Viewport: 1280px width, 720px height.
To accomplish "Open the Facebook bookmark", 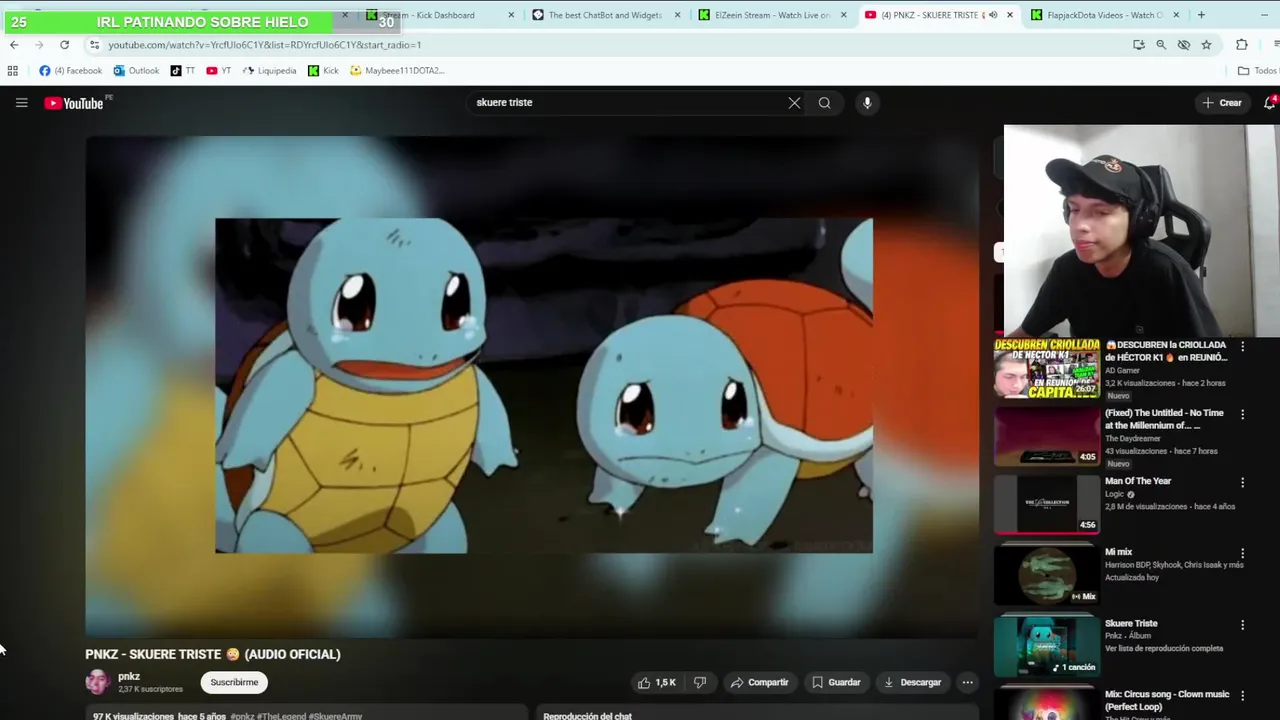I will pos(70,71).
